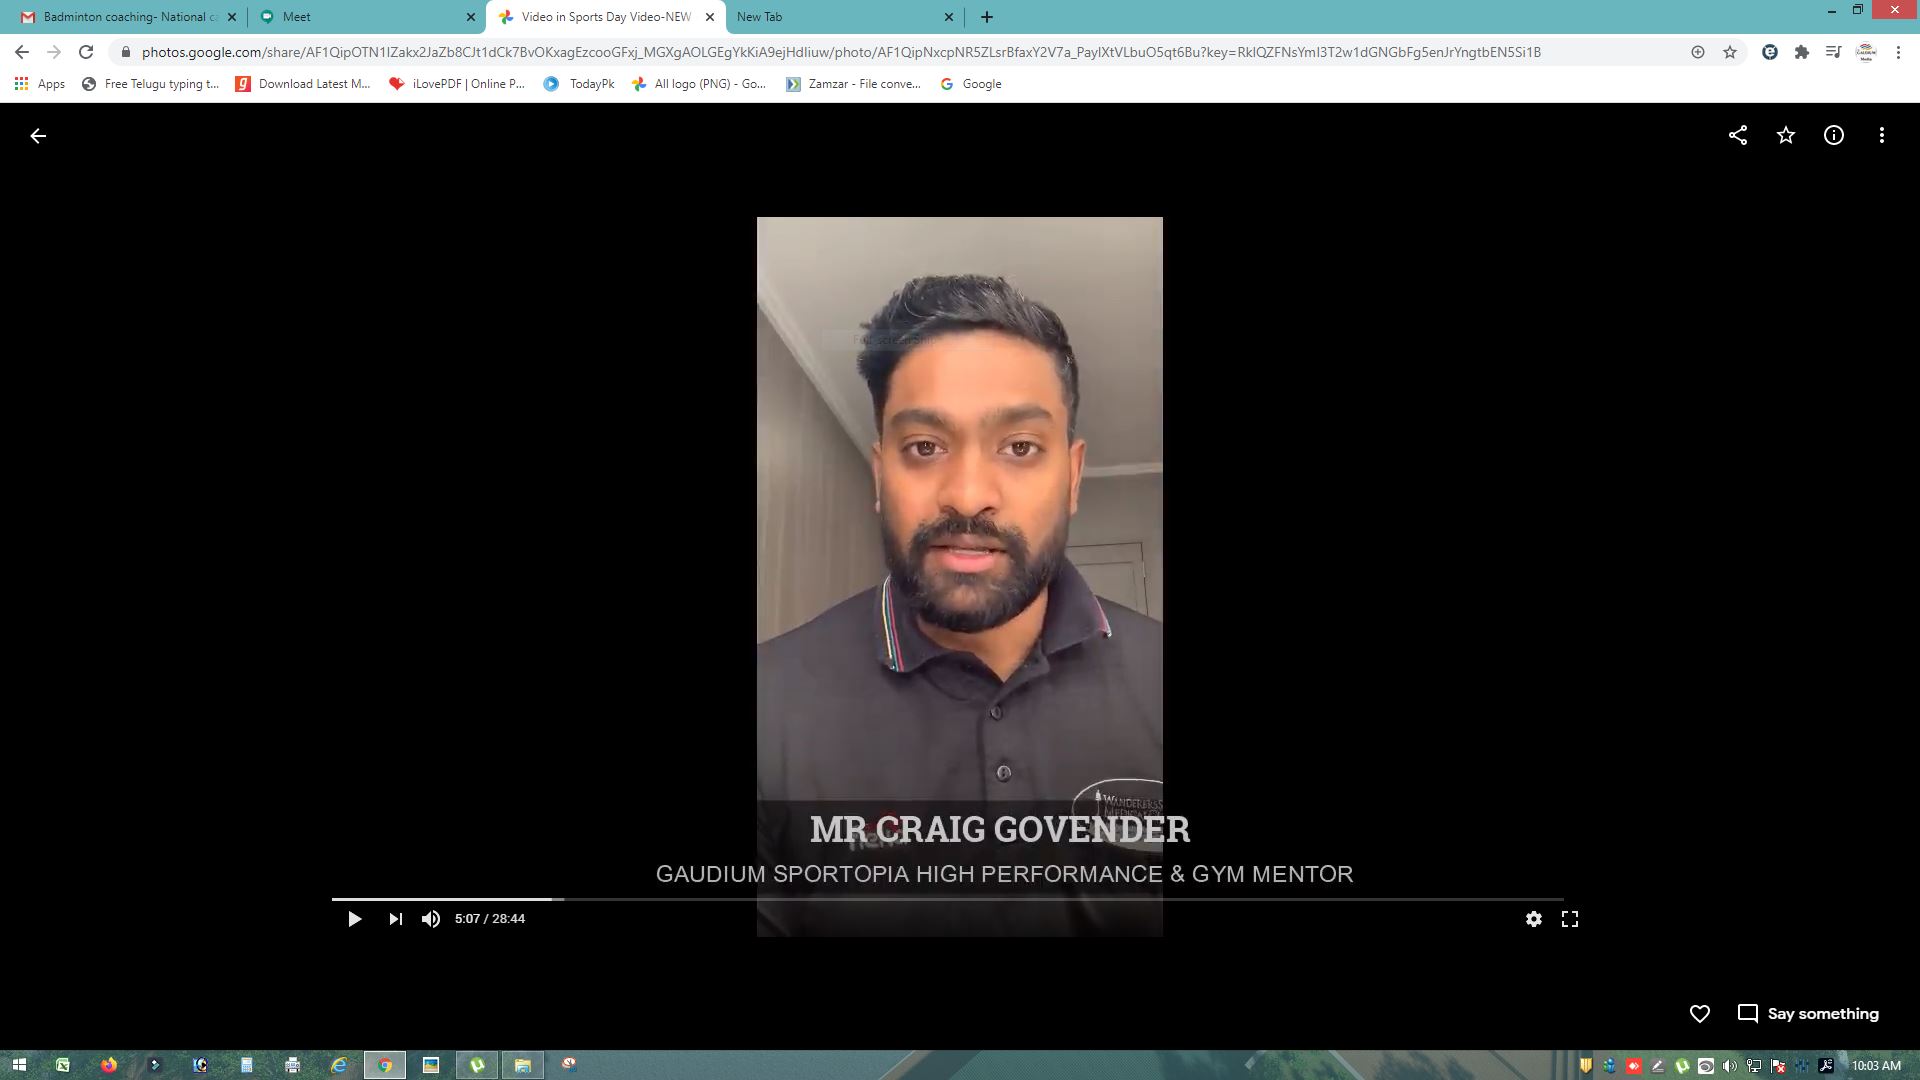Open Internet Explorer from taskbar
Screen dimensions: 1920x1080
339,1065
